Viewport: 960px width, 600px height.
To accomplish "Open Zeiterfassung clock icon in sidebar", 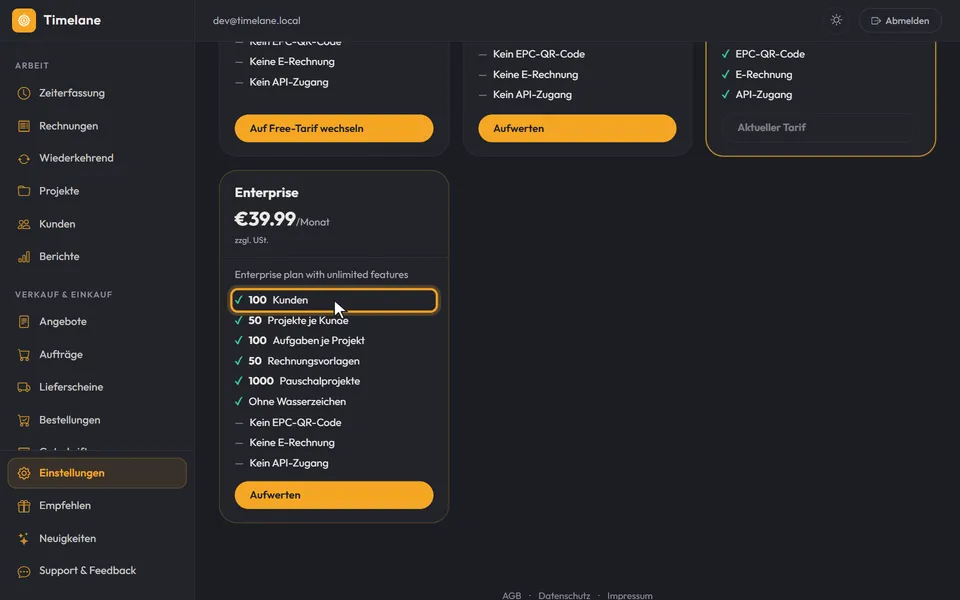I will tap(24, 93).
